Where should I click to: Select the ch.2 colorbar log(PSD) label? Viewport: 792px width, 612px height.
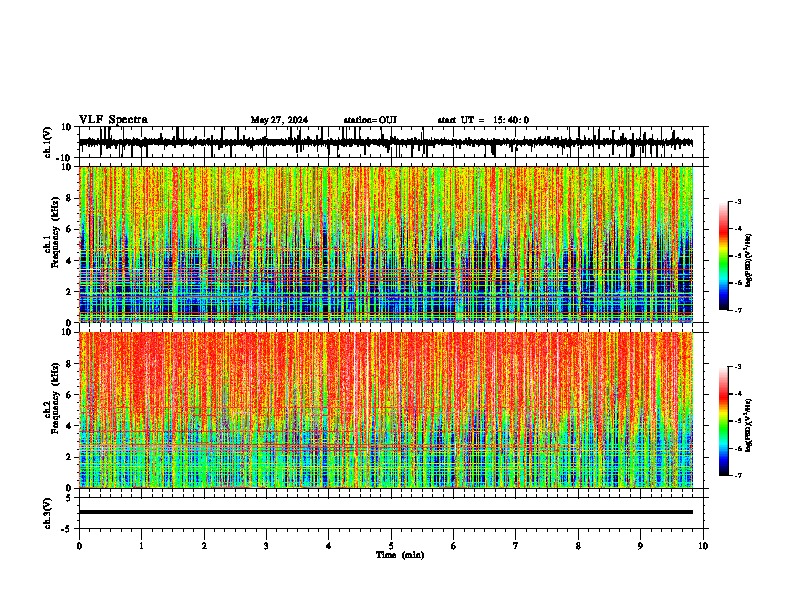(x=749, y=425)
